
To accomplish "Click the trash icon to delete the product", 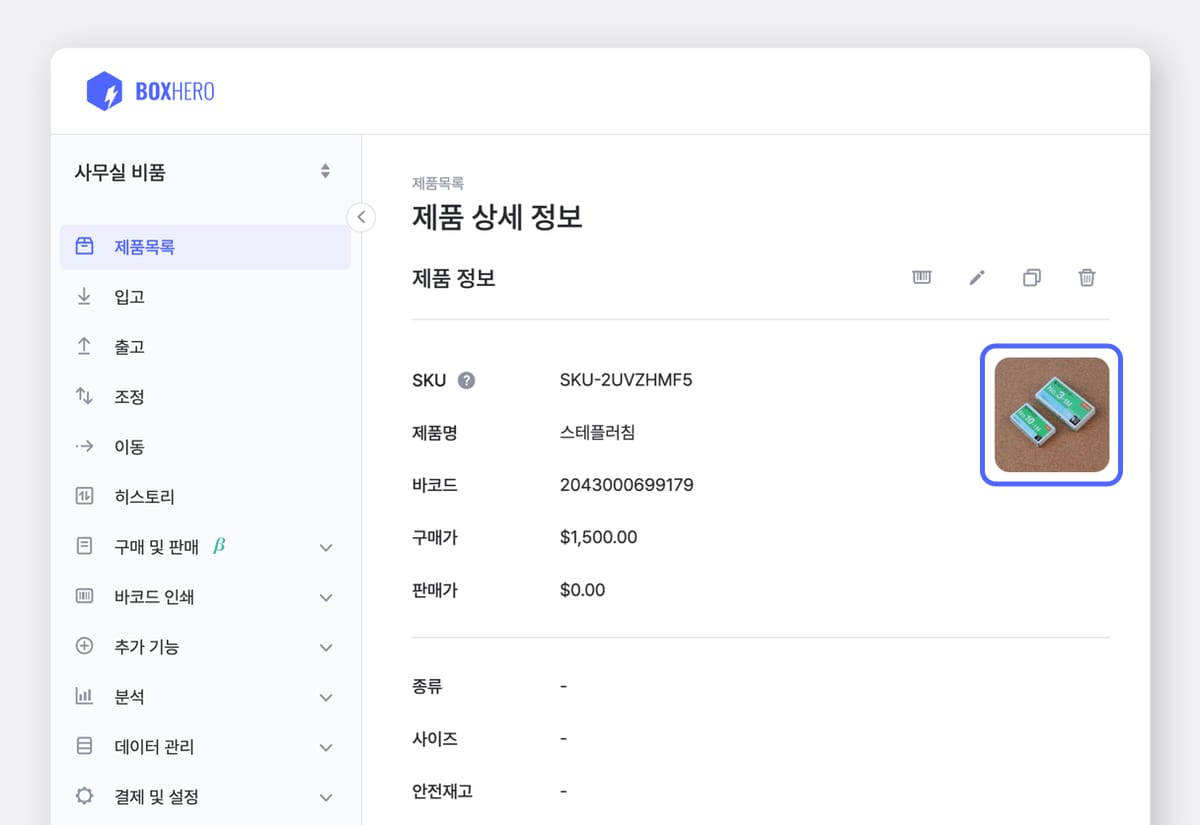I will (x=1086, y=277).
